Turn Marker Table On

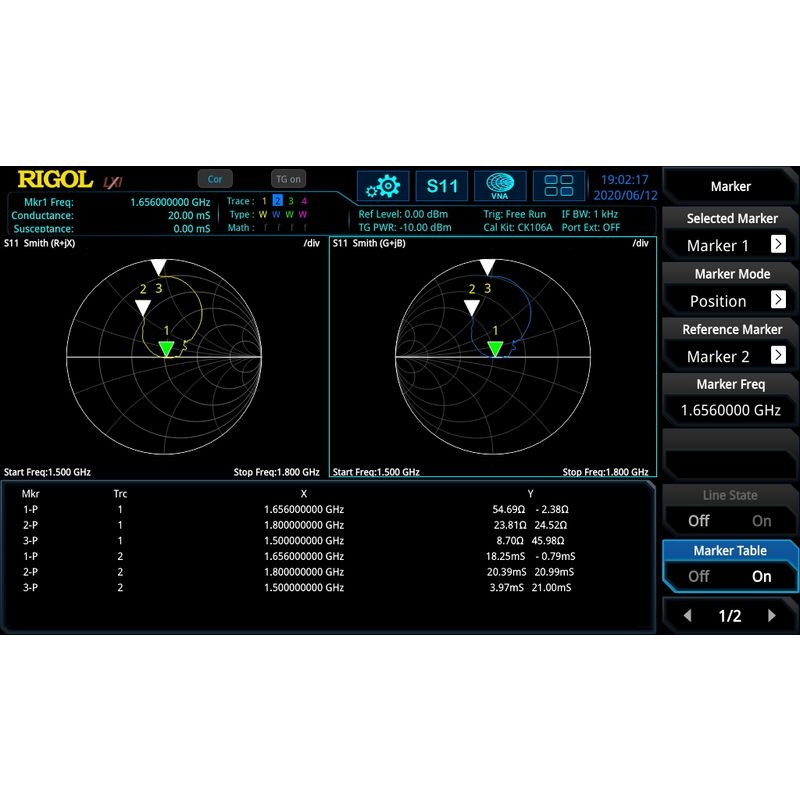coord(761,576)
